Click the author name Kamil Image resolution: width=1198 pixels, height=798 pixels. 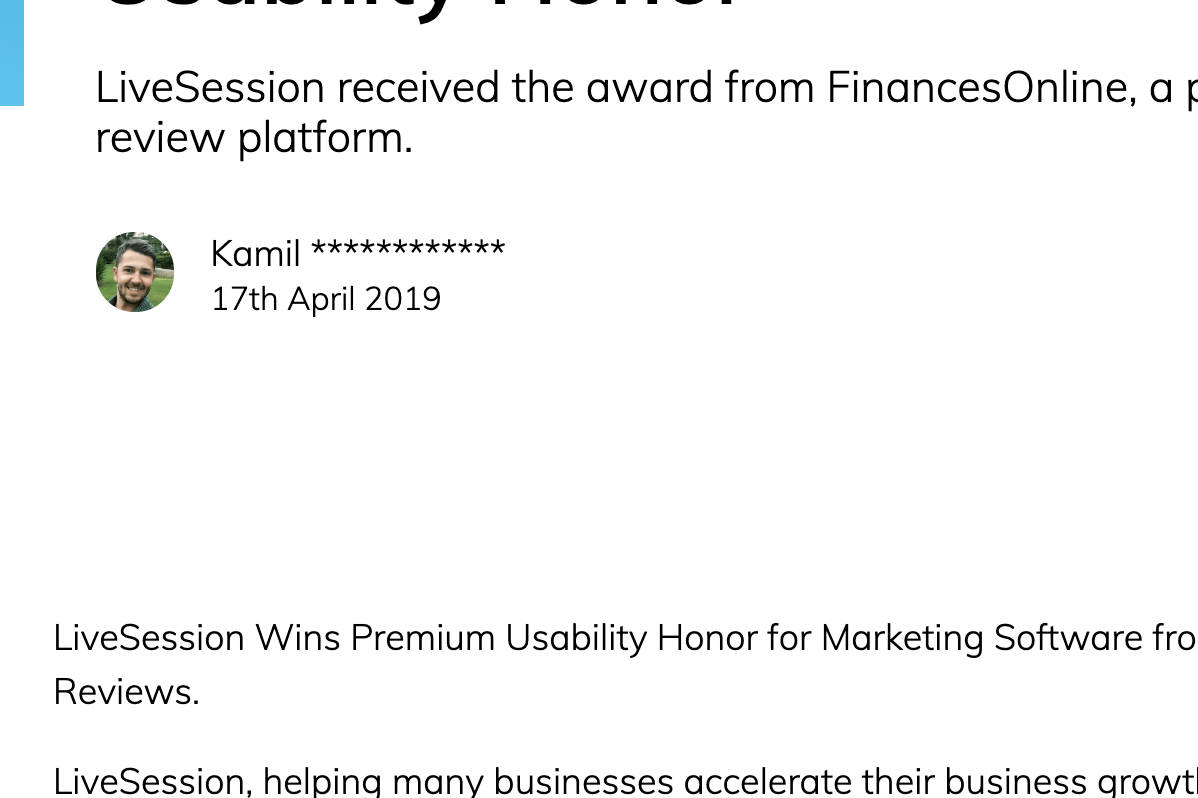pyautogui.click(x=255, y=254)
